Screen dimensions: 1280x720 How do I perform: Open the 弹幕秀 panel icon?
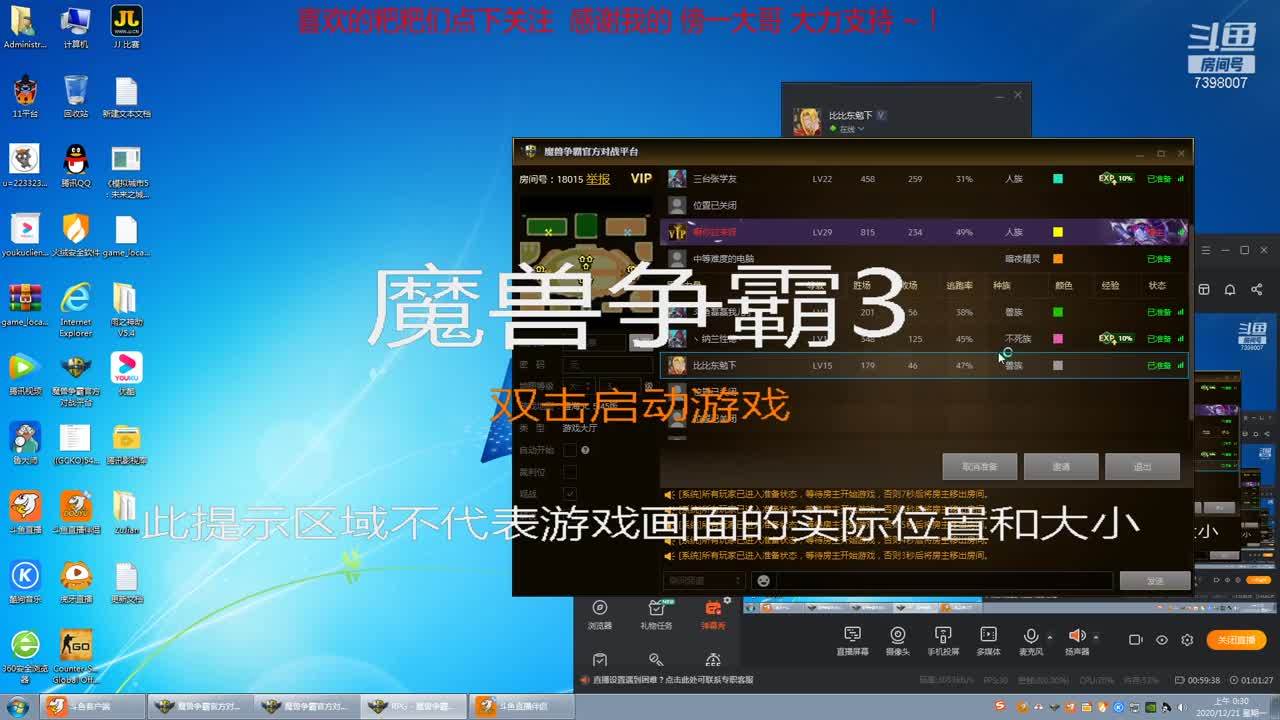pyautogui.click(x=713, y=614)
